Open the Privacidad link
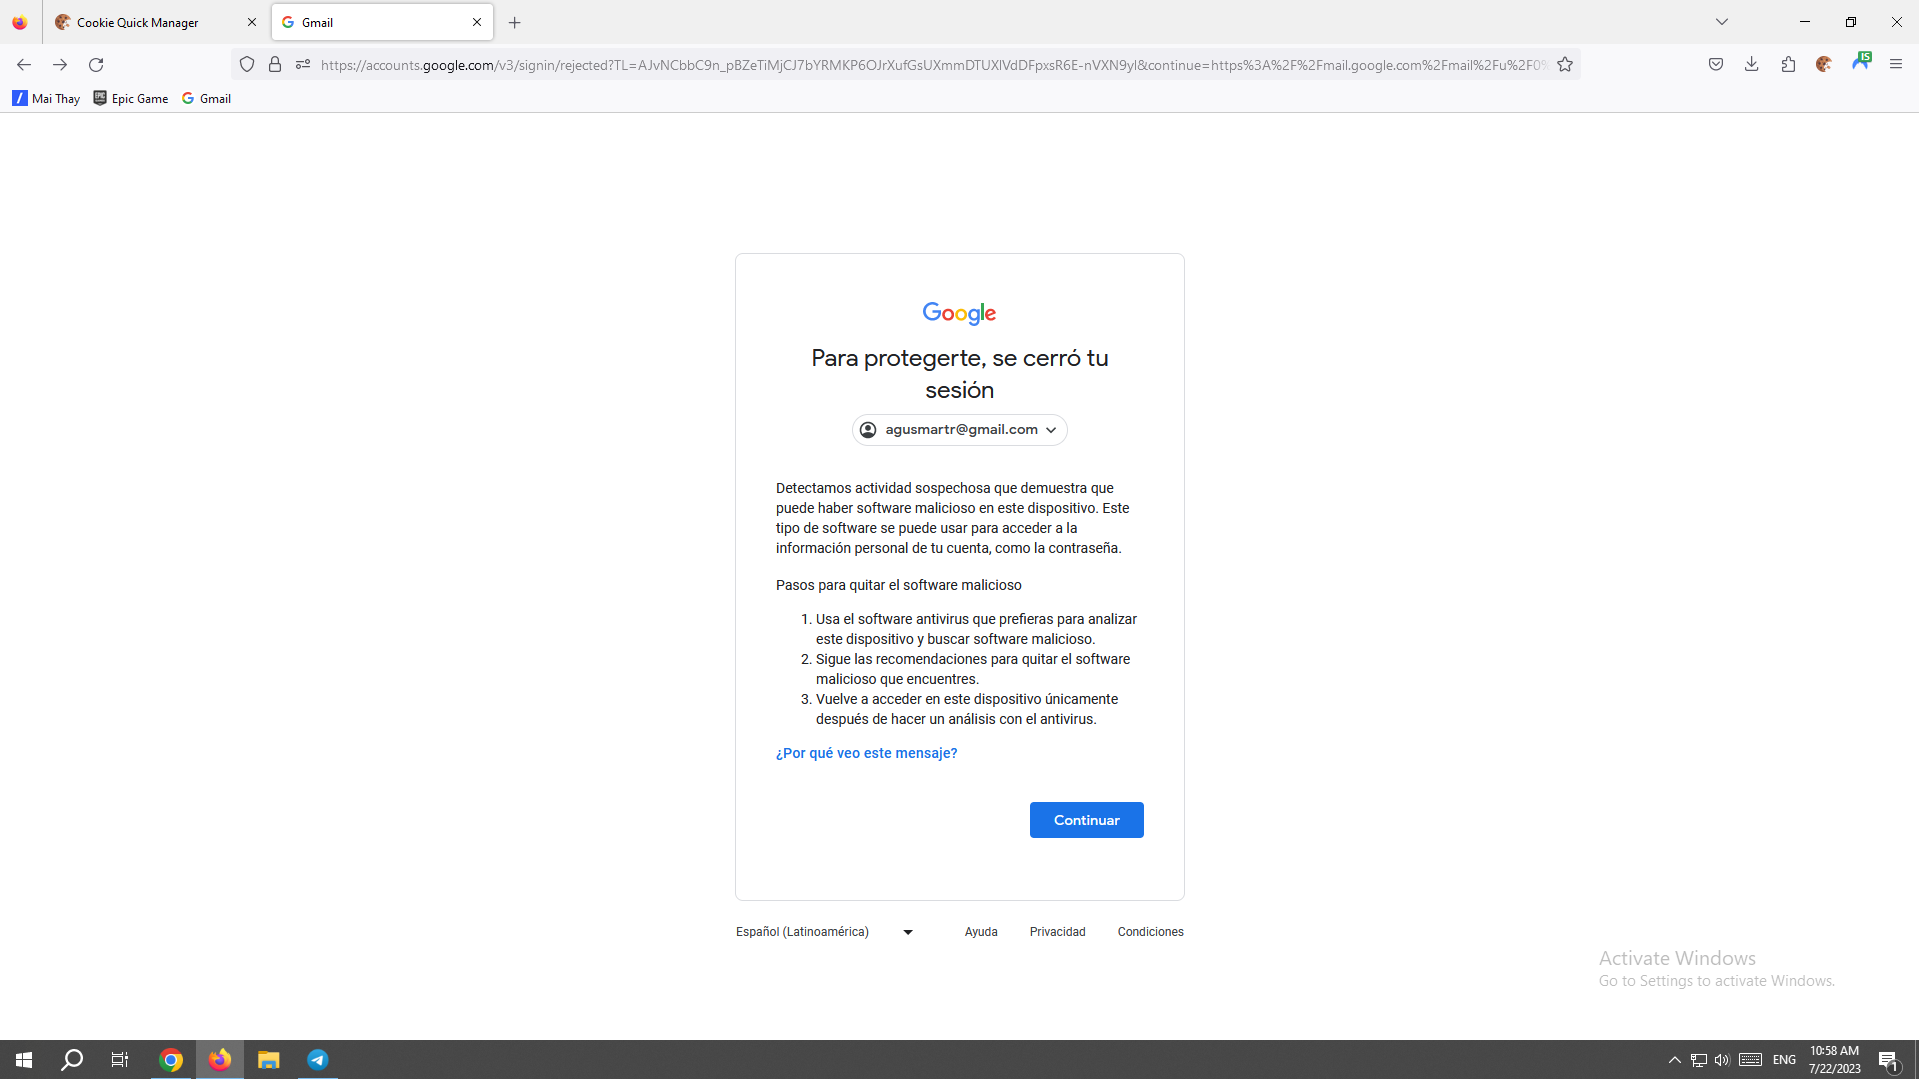Screen dimensions: 1919x1079 [x=1057, y=932]
